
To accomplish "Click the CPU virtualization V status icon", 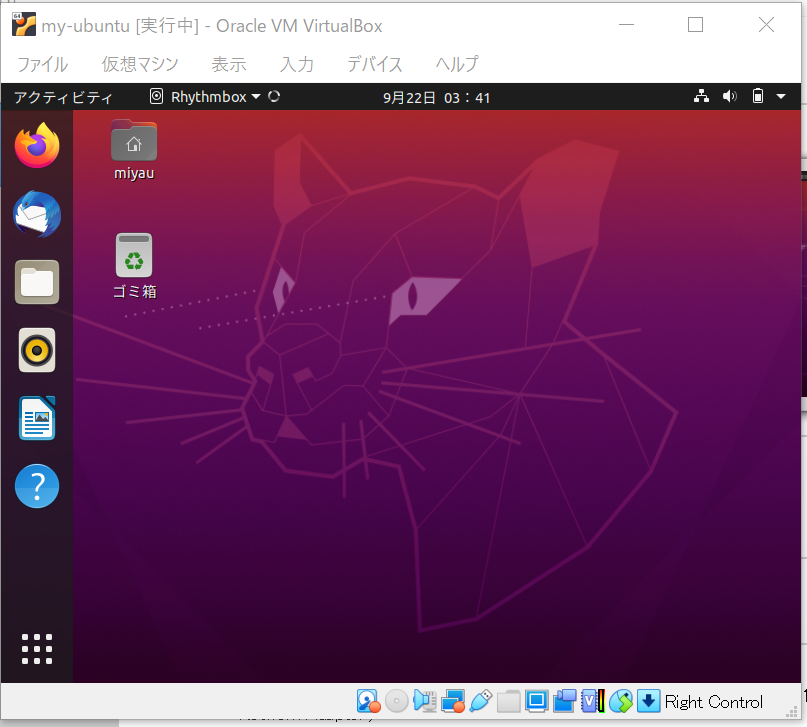I will [593, 701].
